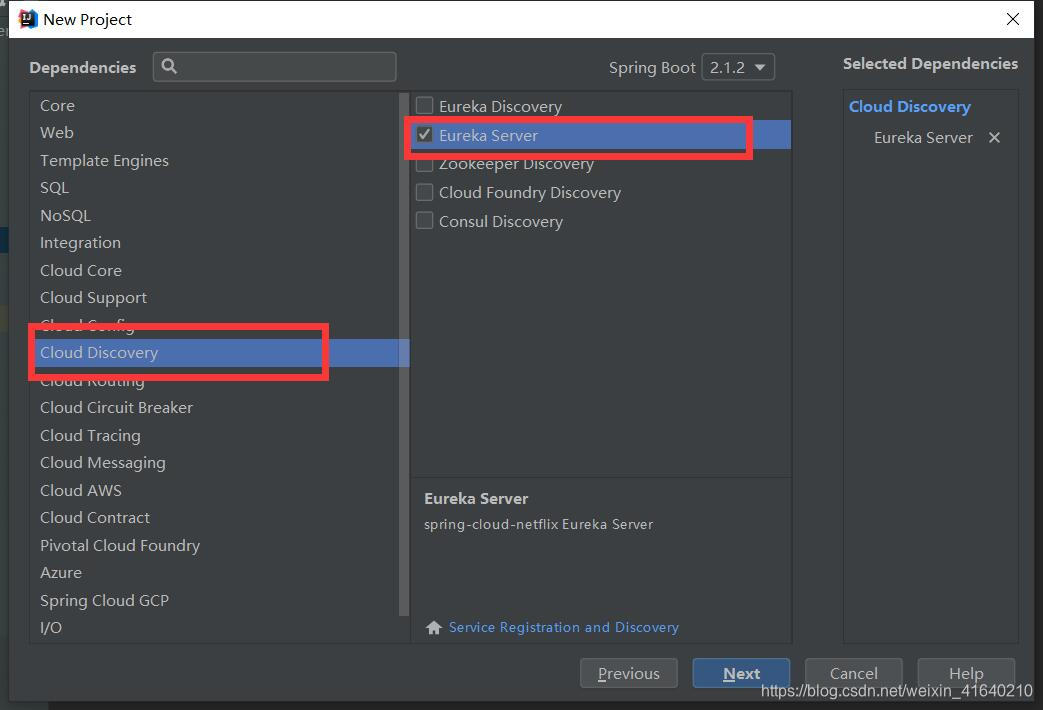Select the Core dependency category

pos(214,105)
